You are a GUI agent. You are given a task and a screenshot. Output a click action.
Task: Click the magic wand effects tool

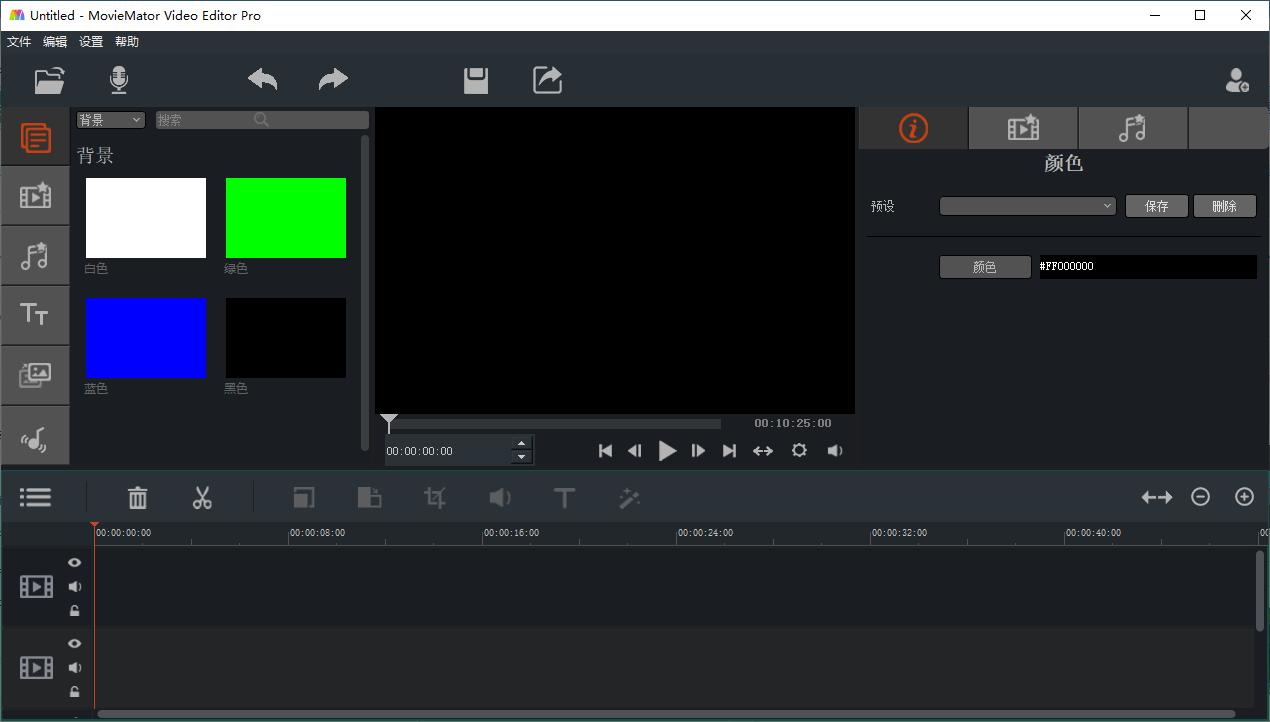tap(629, 497)
